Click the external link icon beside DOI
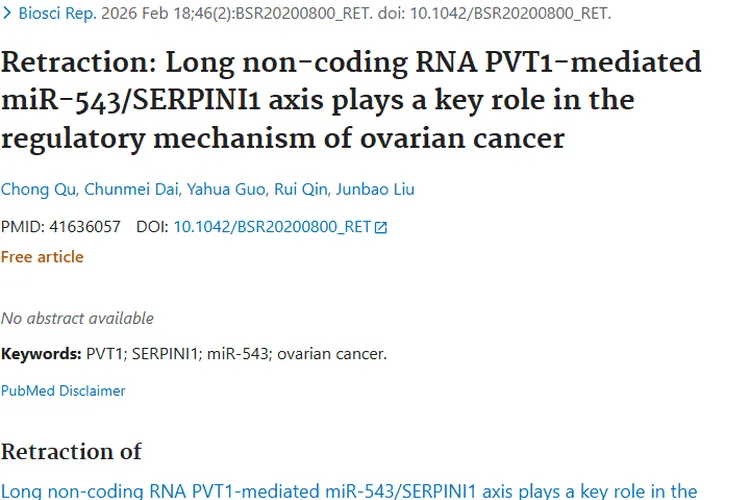This screenshot has width=750, height=500. click(x=381, y=228)
